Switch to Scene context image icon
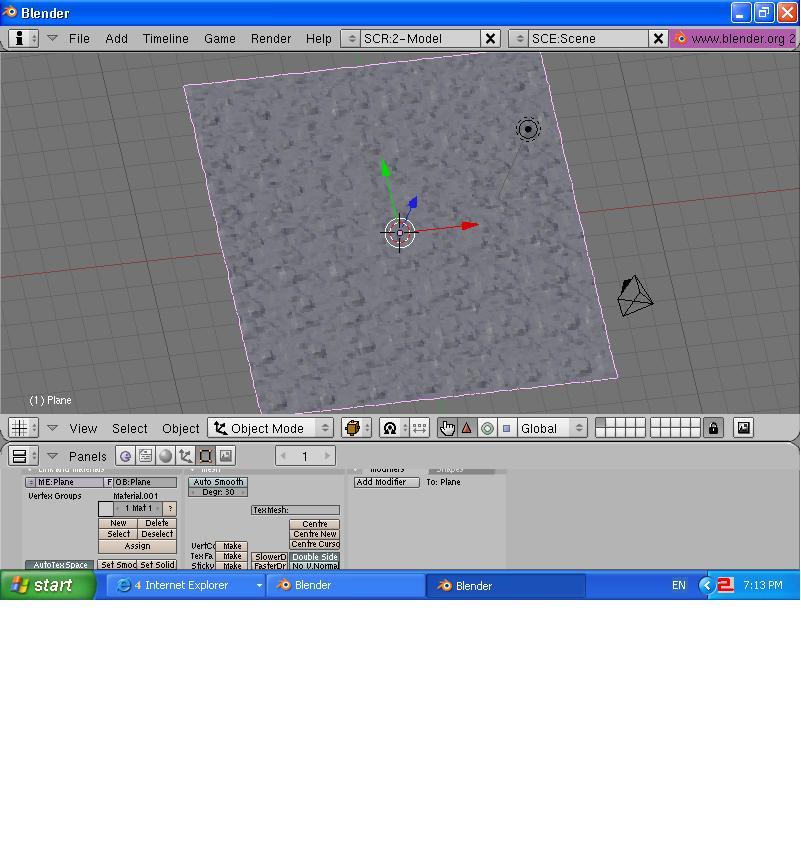The width and height of the screenshot is (801, 864). tap(226, 456)
